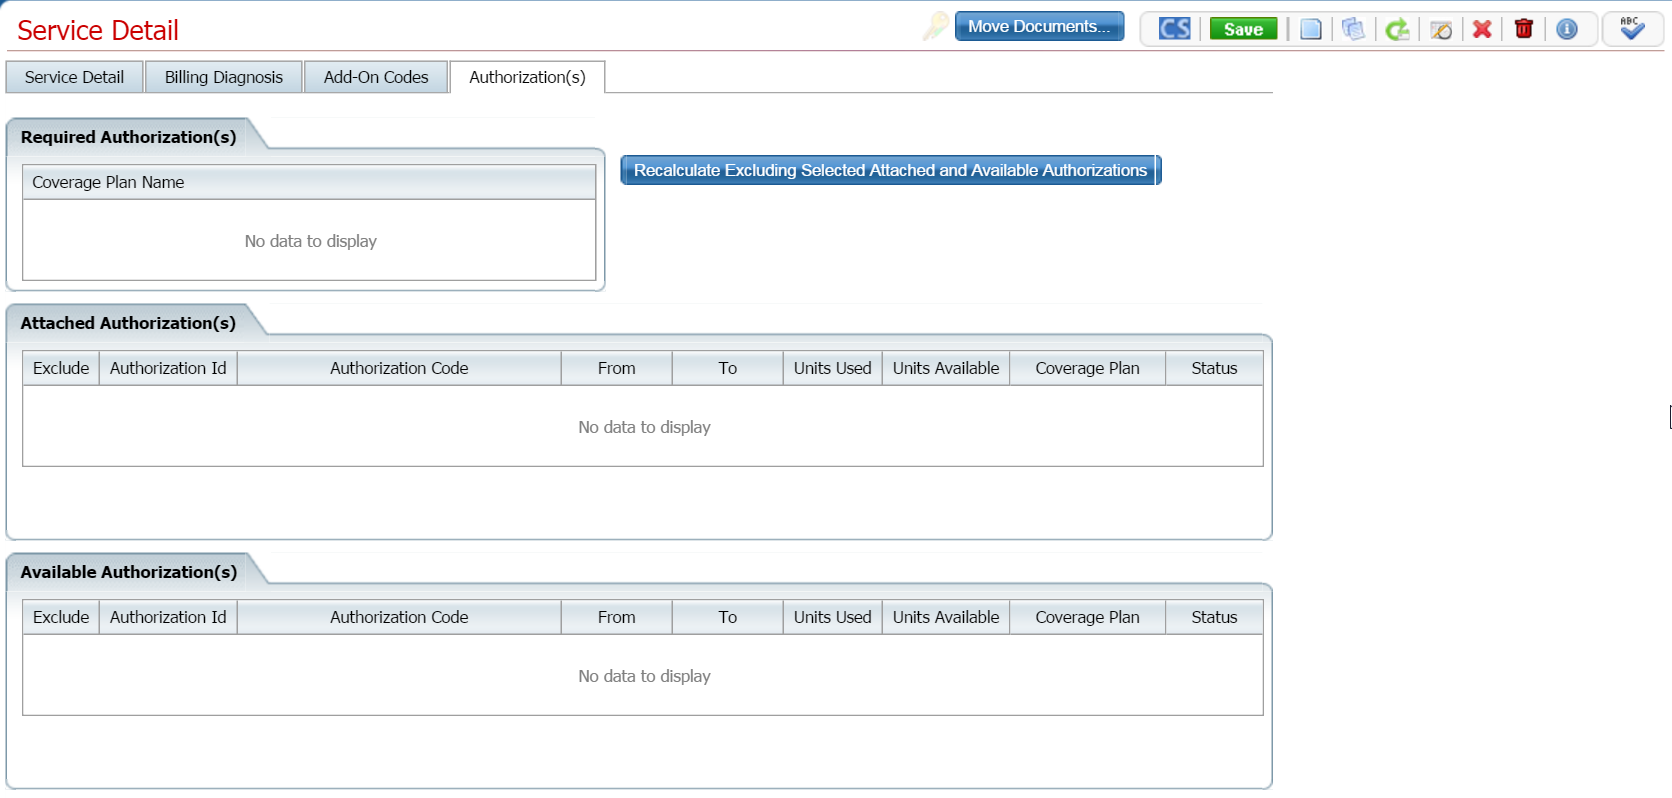Click the edit-disabled pencil icon
The width and height of the screenshot is (1672, 798).
tap(1440, 29)
